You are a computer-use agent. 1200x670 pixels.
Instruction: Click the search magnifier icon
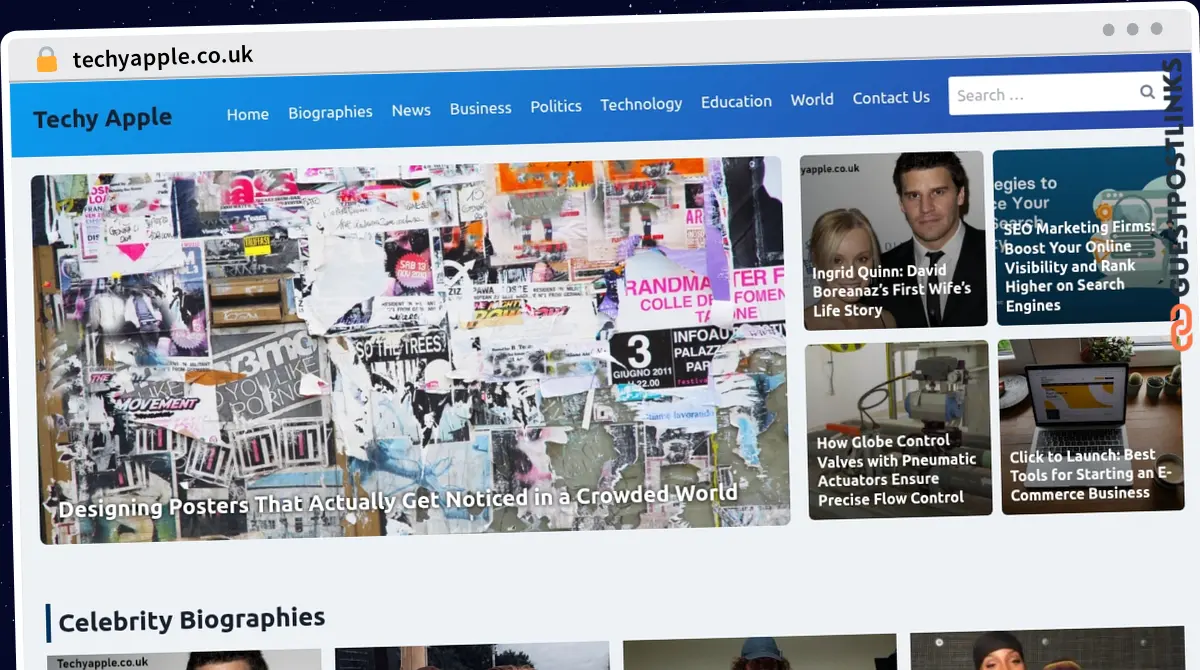tap(1147, 92)
